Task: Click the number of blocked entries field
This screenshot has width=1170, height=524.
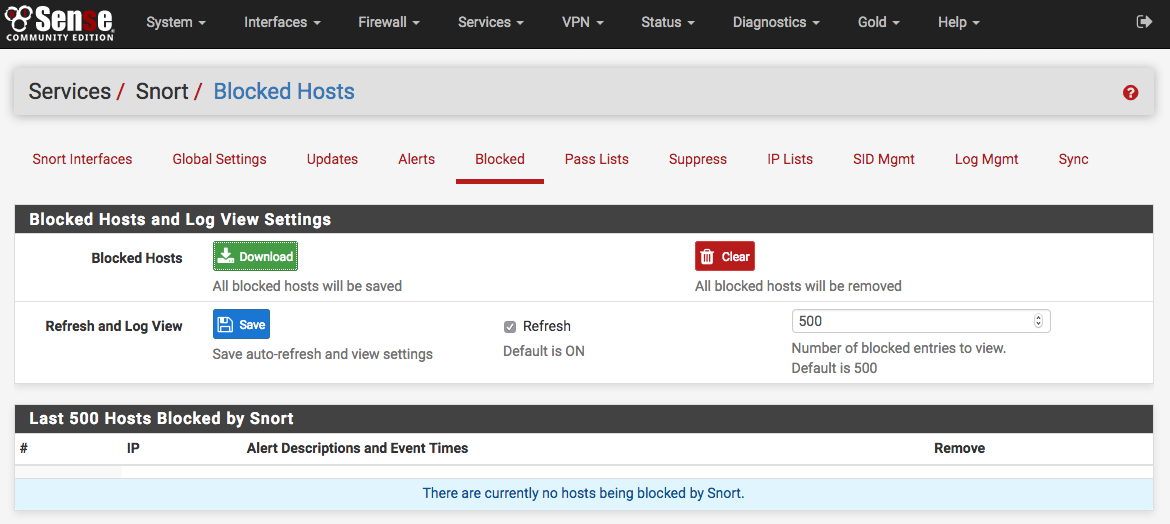Action: [x=910, y=321]
